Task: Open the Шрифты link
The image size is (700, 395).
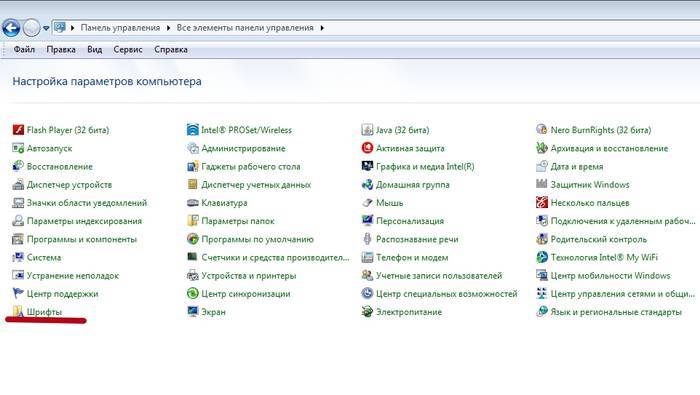Action: (x=44, y=312)
